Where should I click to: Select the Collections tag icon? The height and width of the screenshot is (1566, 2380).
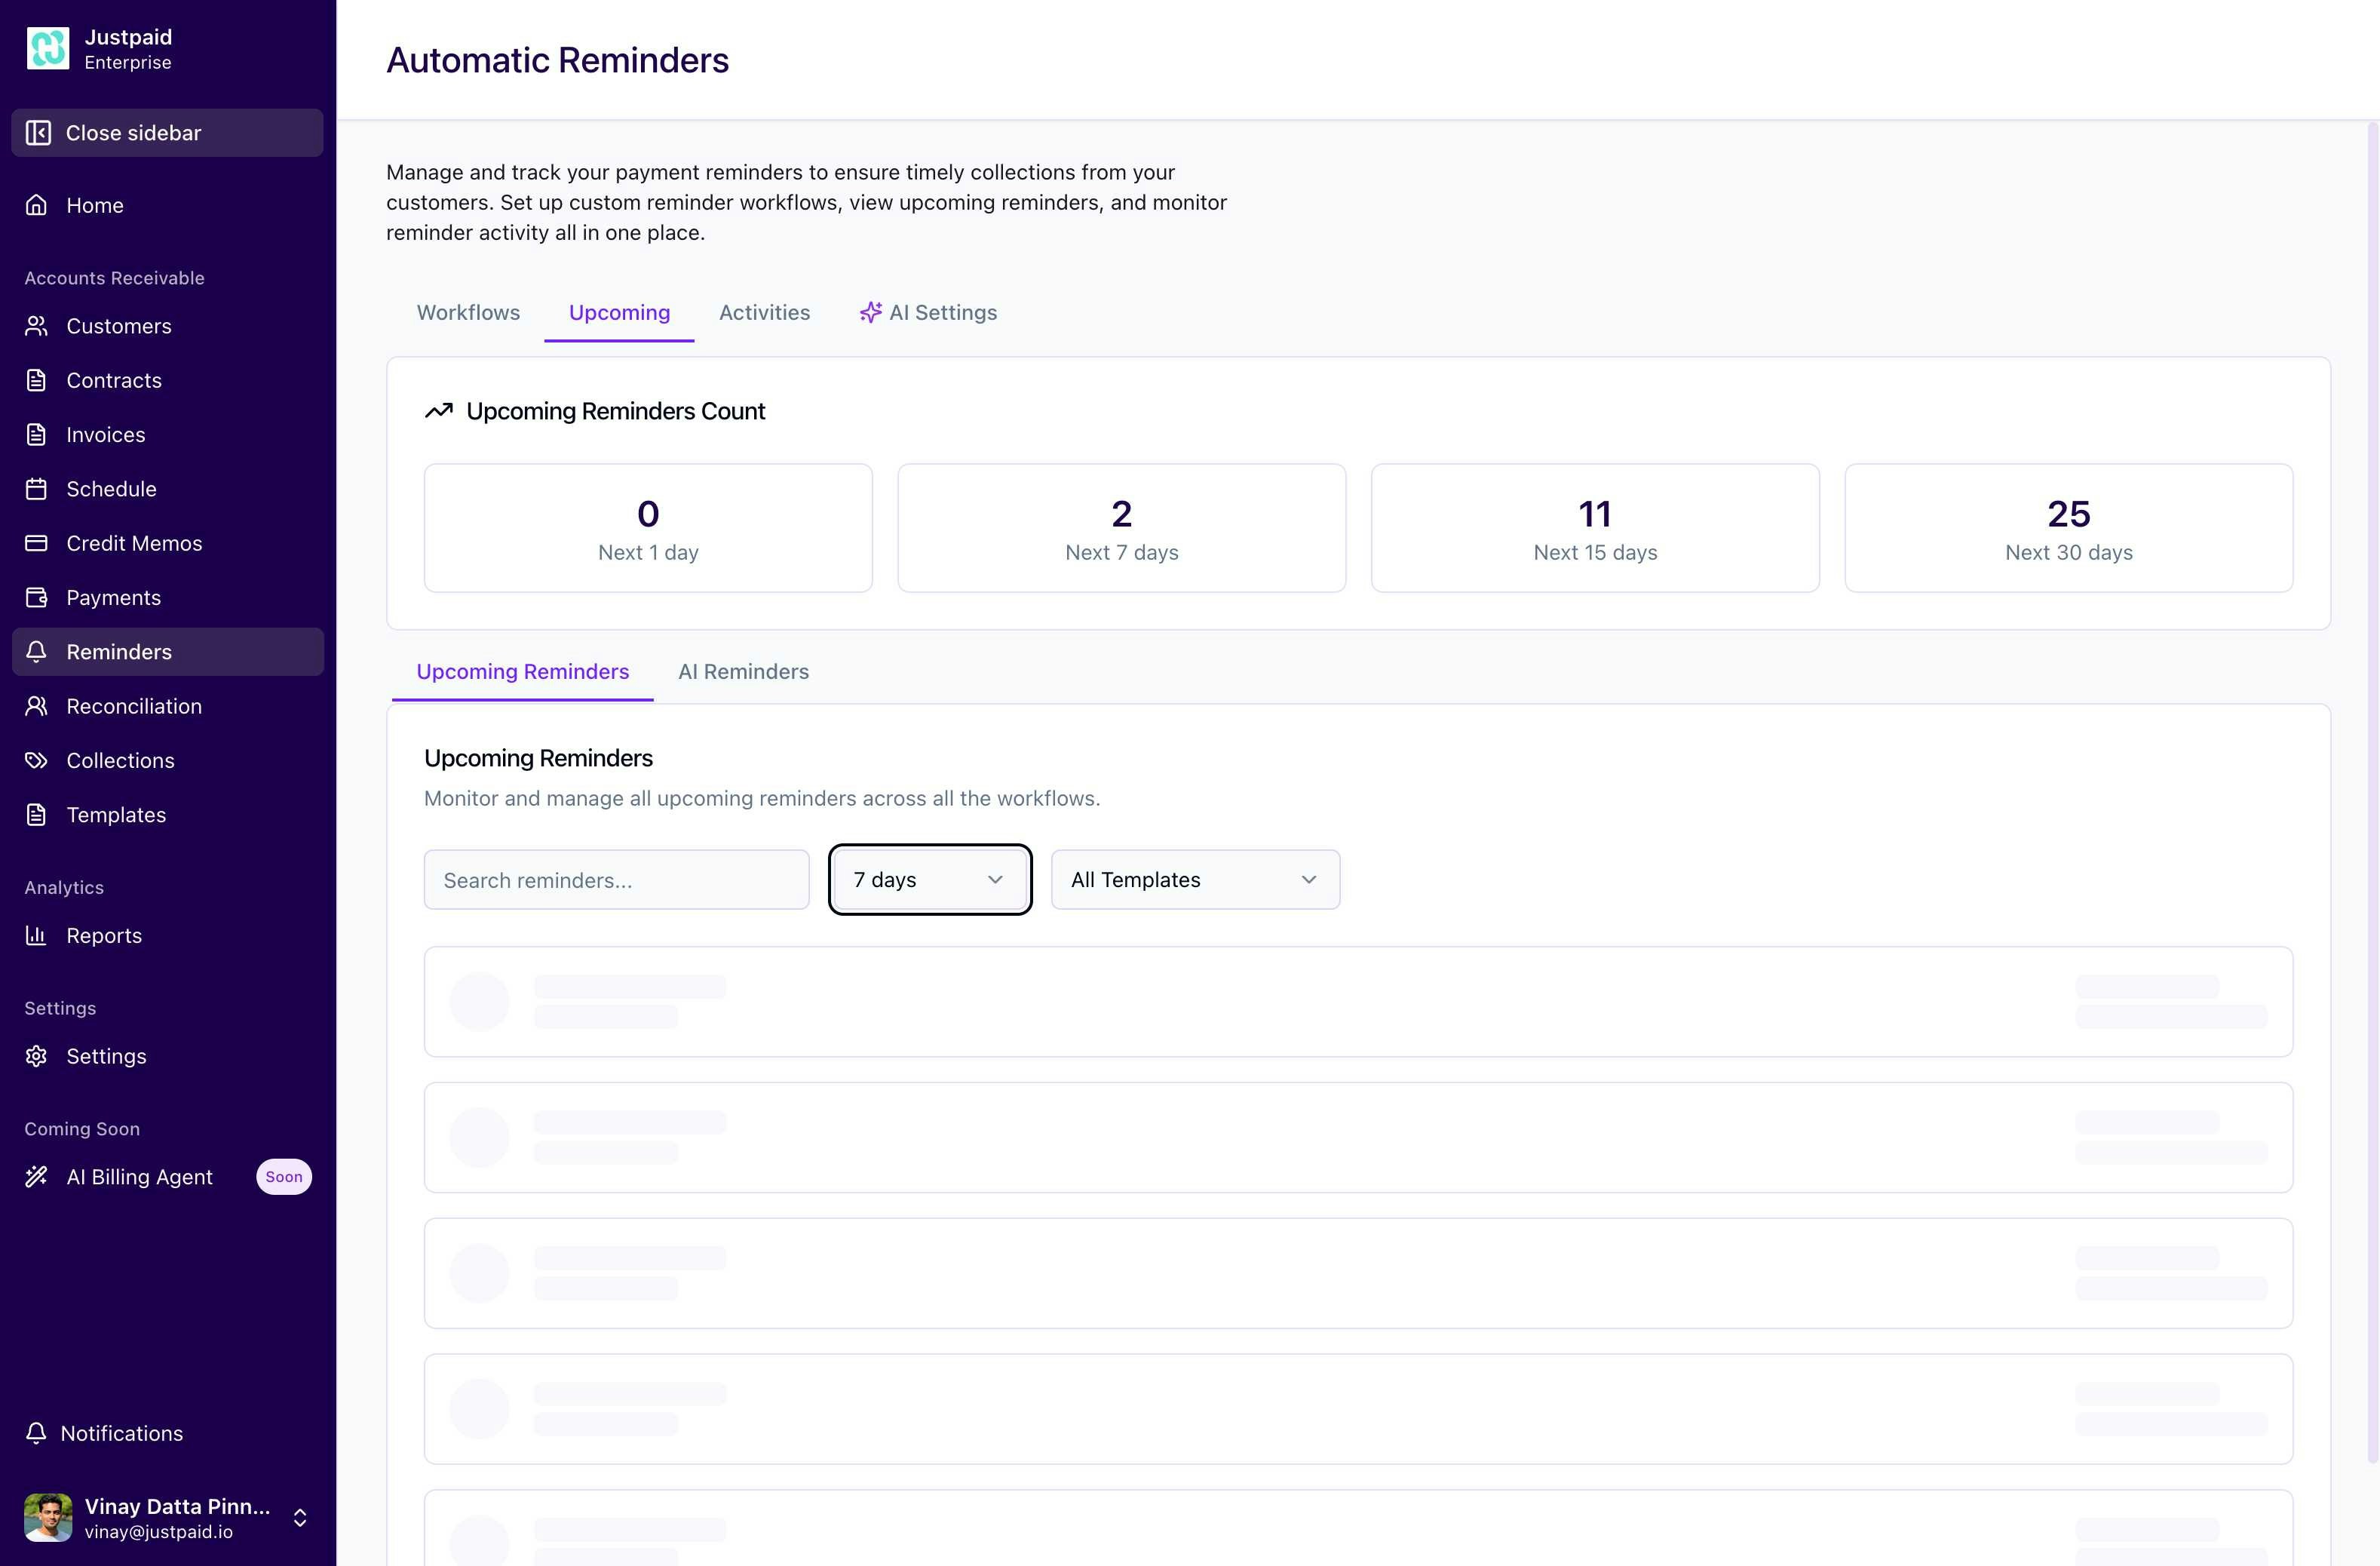tap(37, 760)
